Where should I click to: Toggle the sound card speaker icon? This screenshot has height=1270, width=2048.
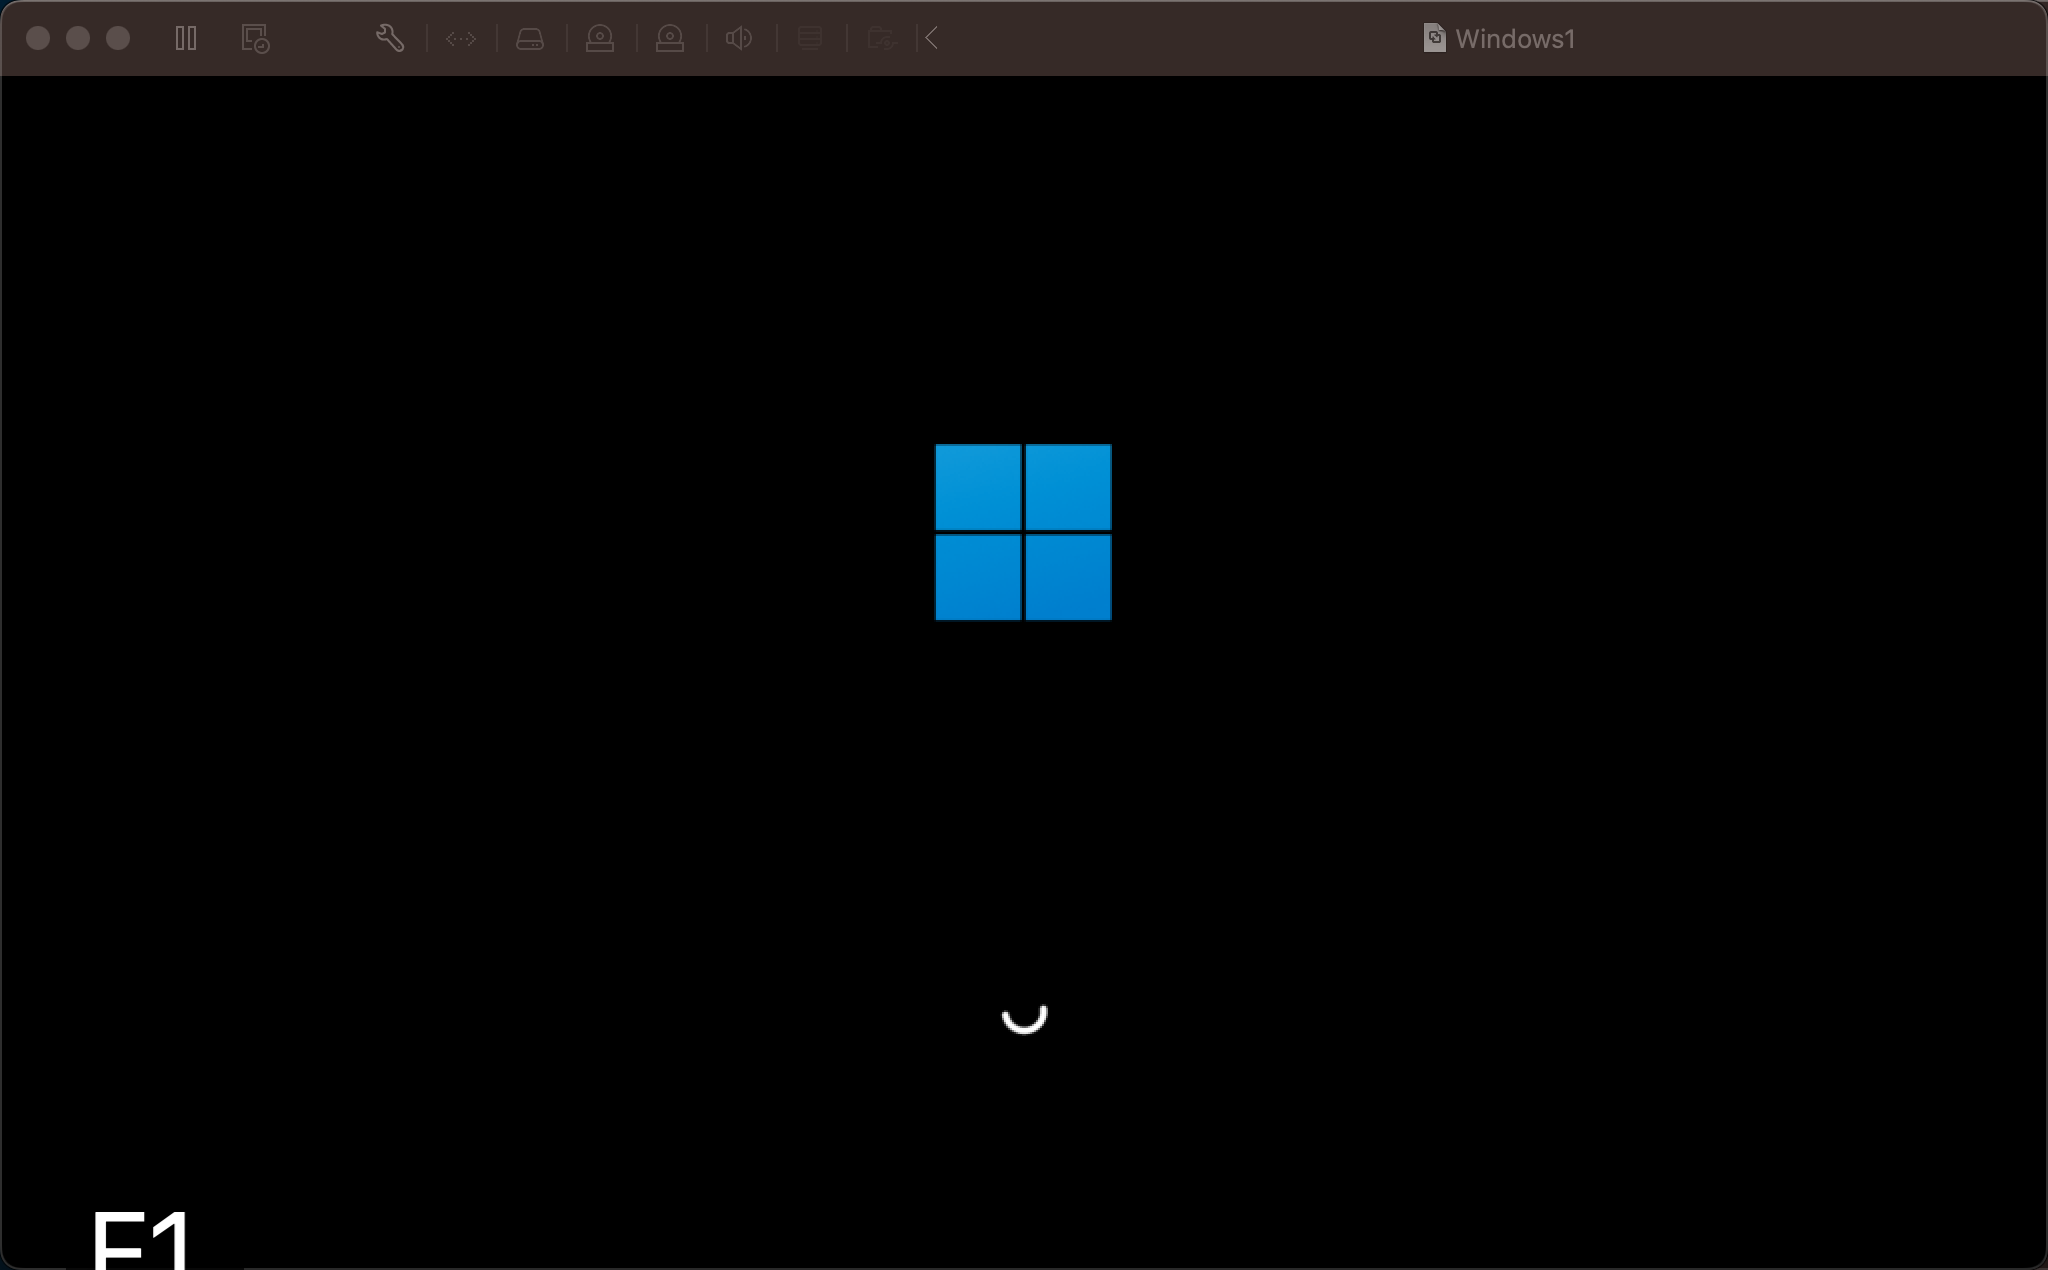(x=739, y=39)
